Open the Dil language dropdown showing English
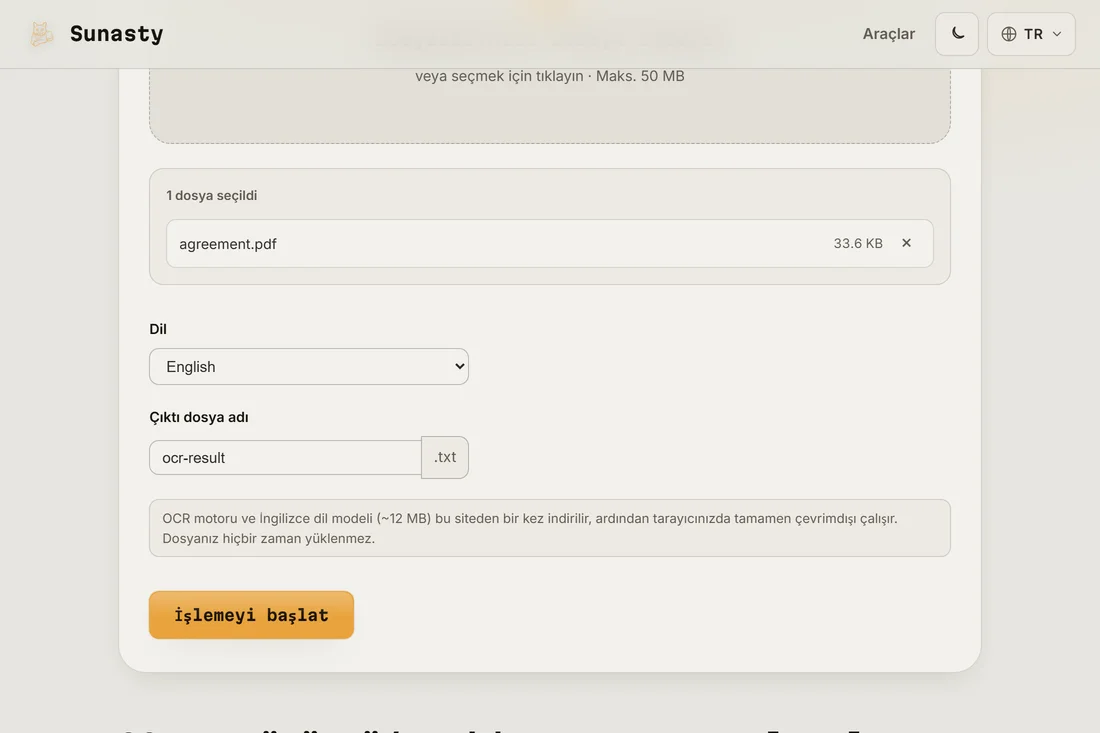 [309, 367]
